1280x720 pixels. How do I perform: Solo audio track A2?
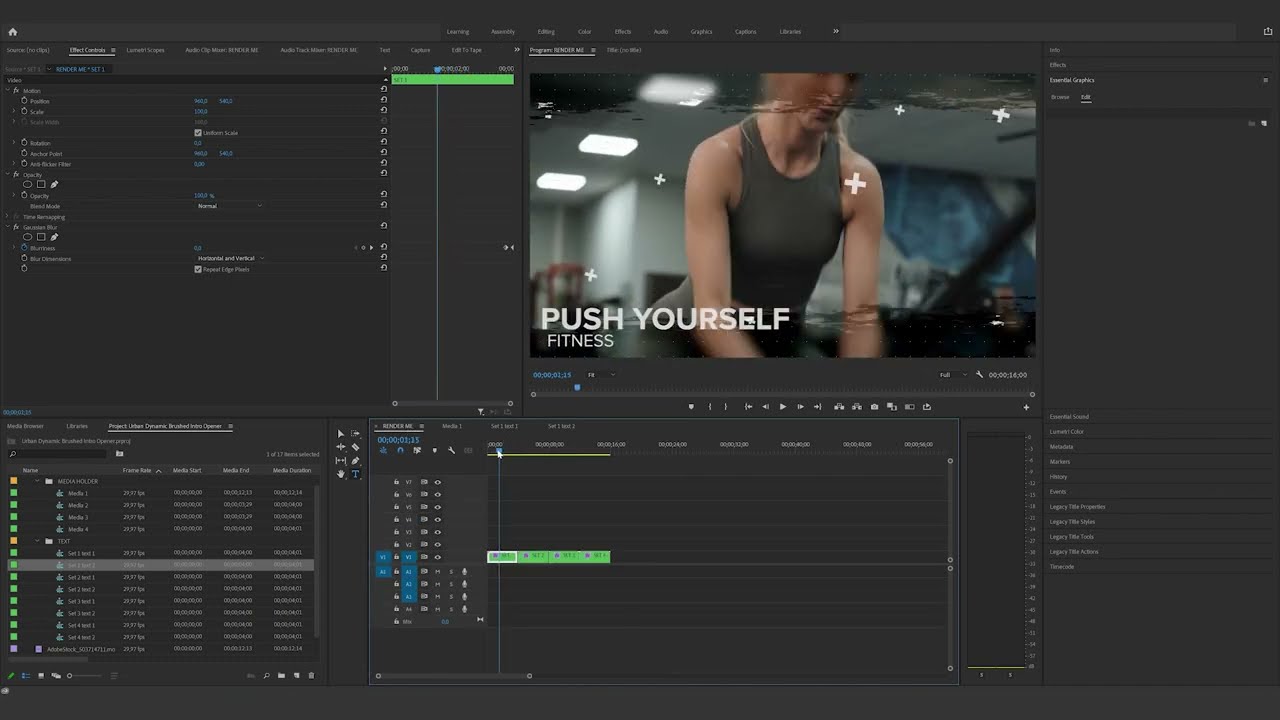[450, 584]
